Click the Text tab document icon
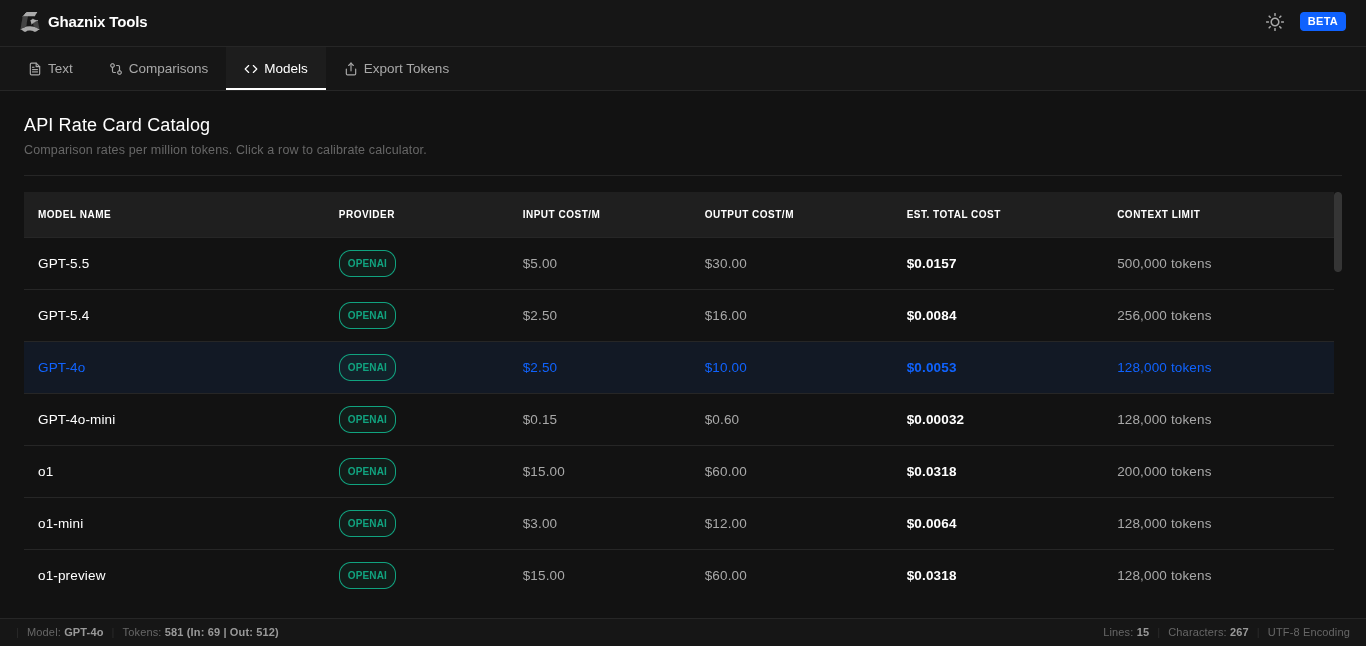1366x646 pixels. [x=35, y=69]
